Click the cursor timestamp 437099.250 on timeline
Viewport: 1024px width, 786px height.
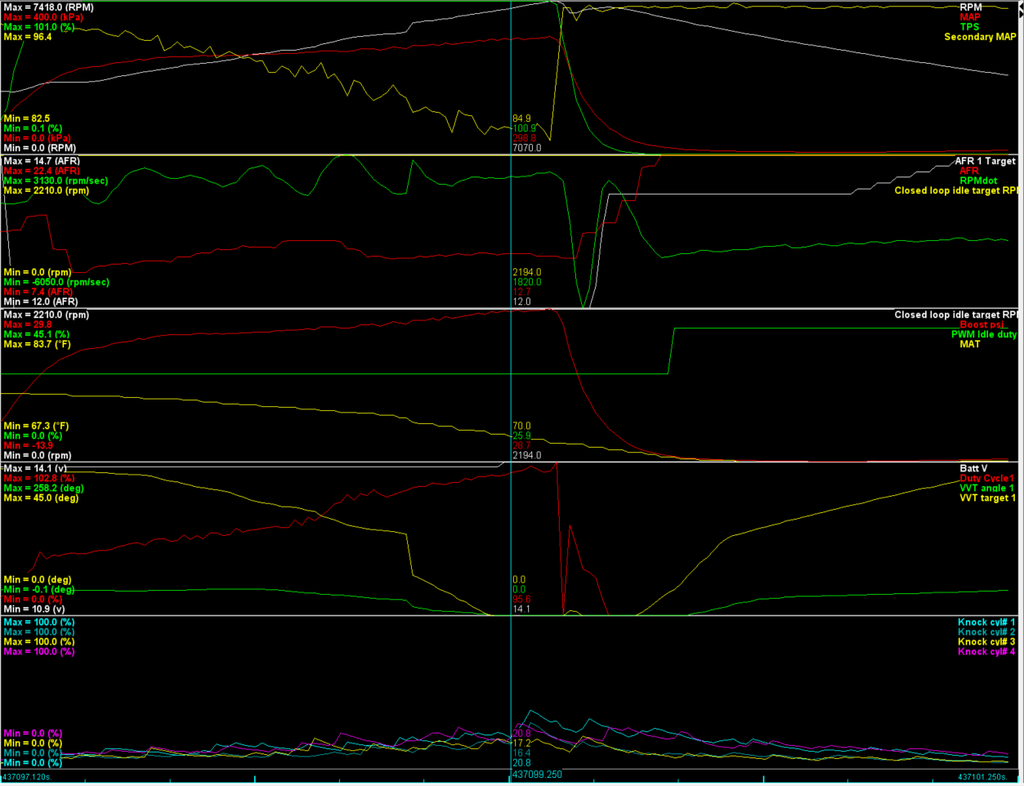click(537, 774)
